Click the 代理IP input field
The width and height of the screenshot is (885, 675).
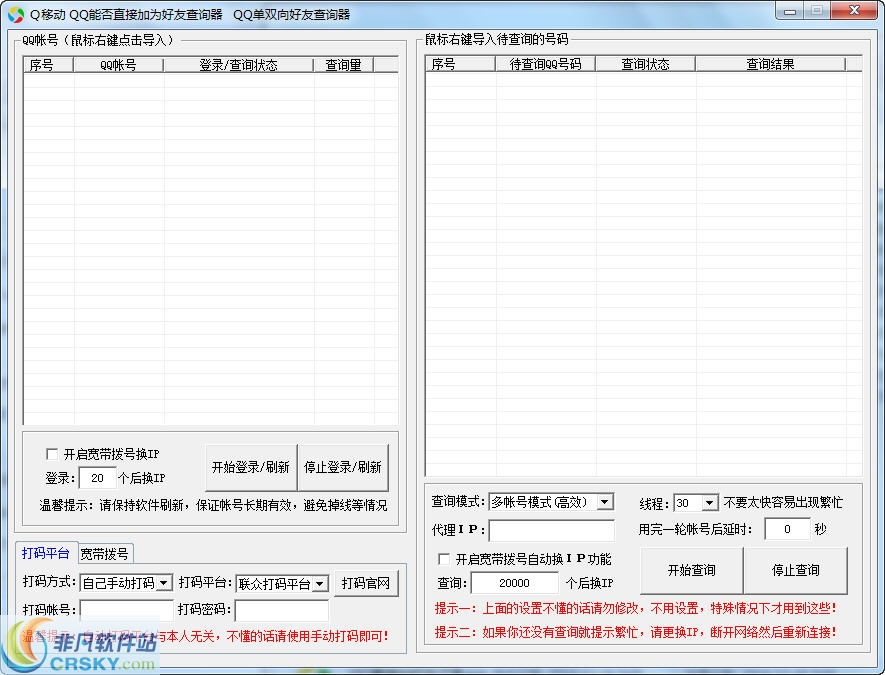click(551, 531)
